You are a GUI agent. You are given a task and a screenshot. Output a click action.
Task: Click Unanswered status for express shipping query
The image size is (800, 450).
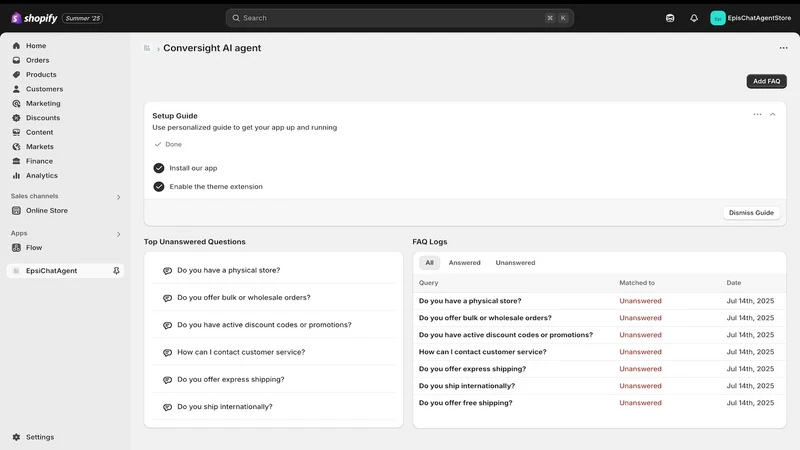(x=640, y=369)
